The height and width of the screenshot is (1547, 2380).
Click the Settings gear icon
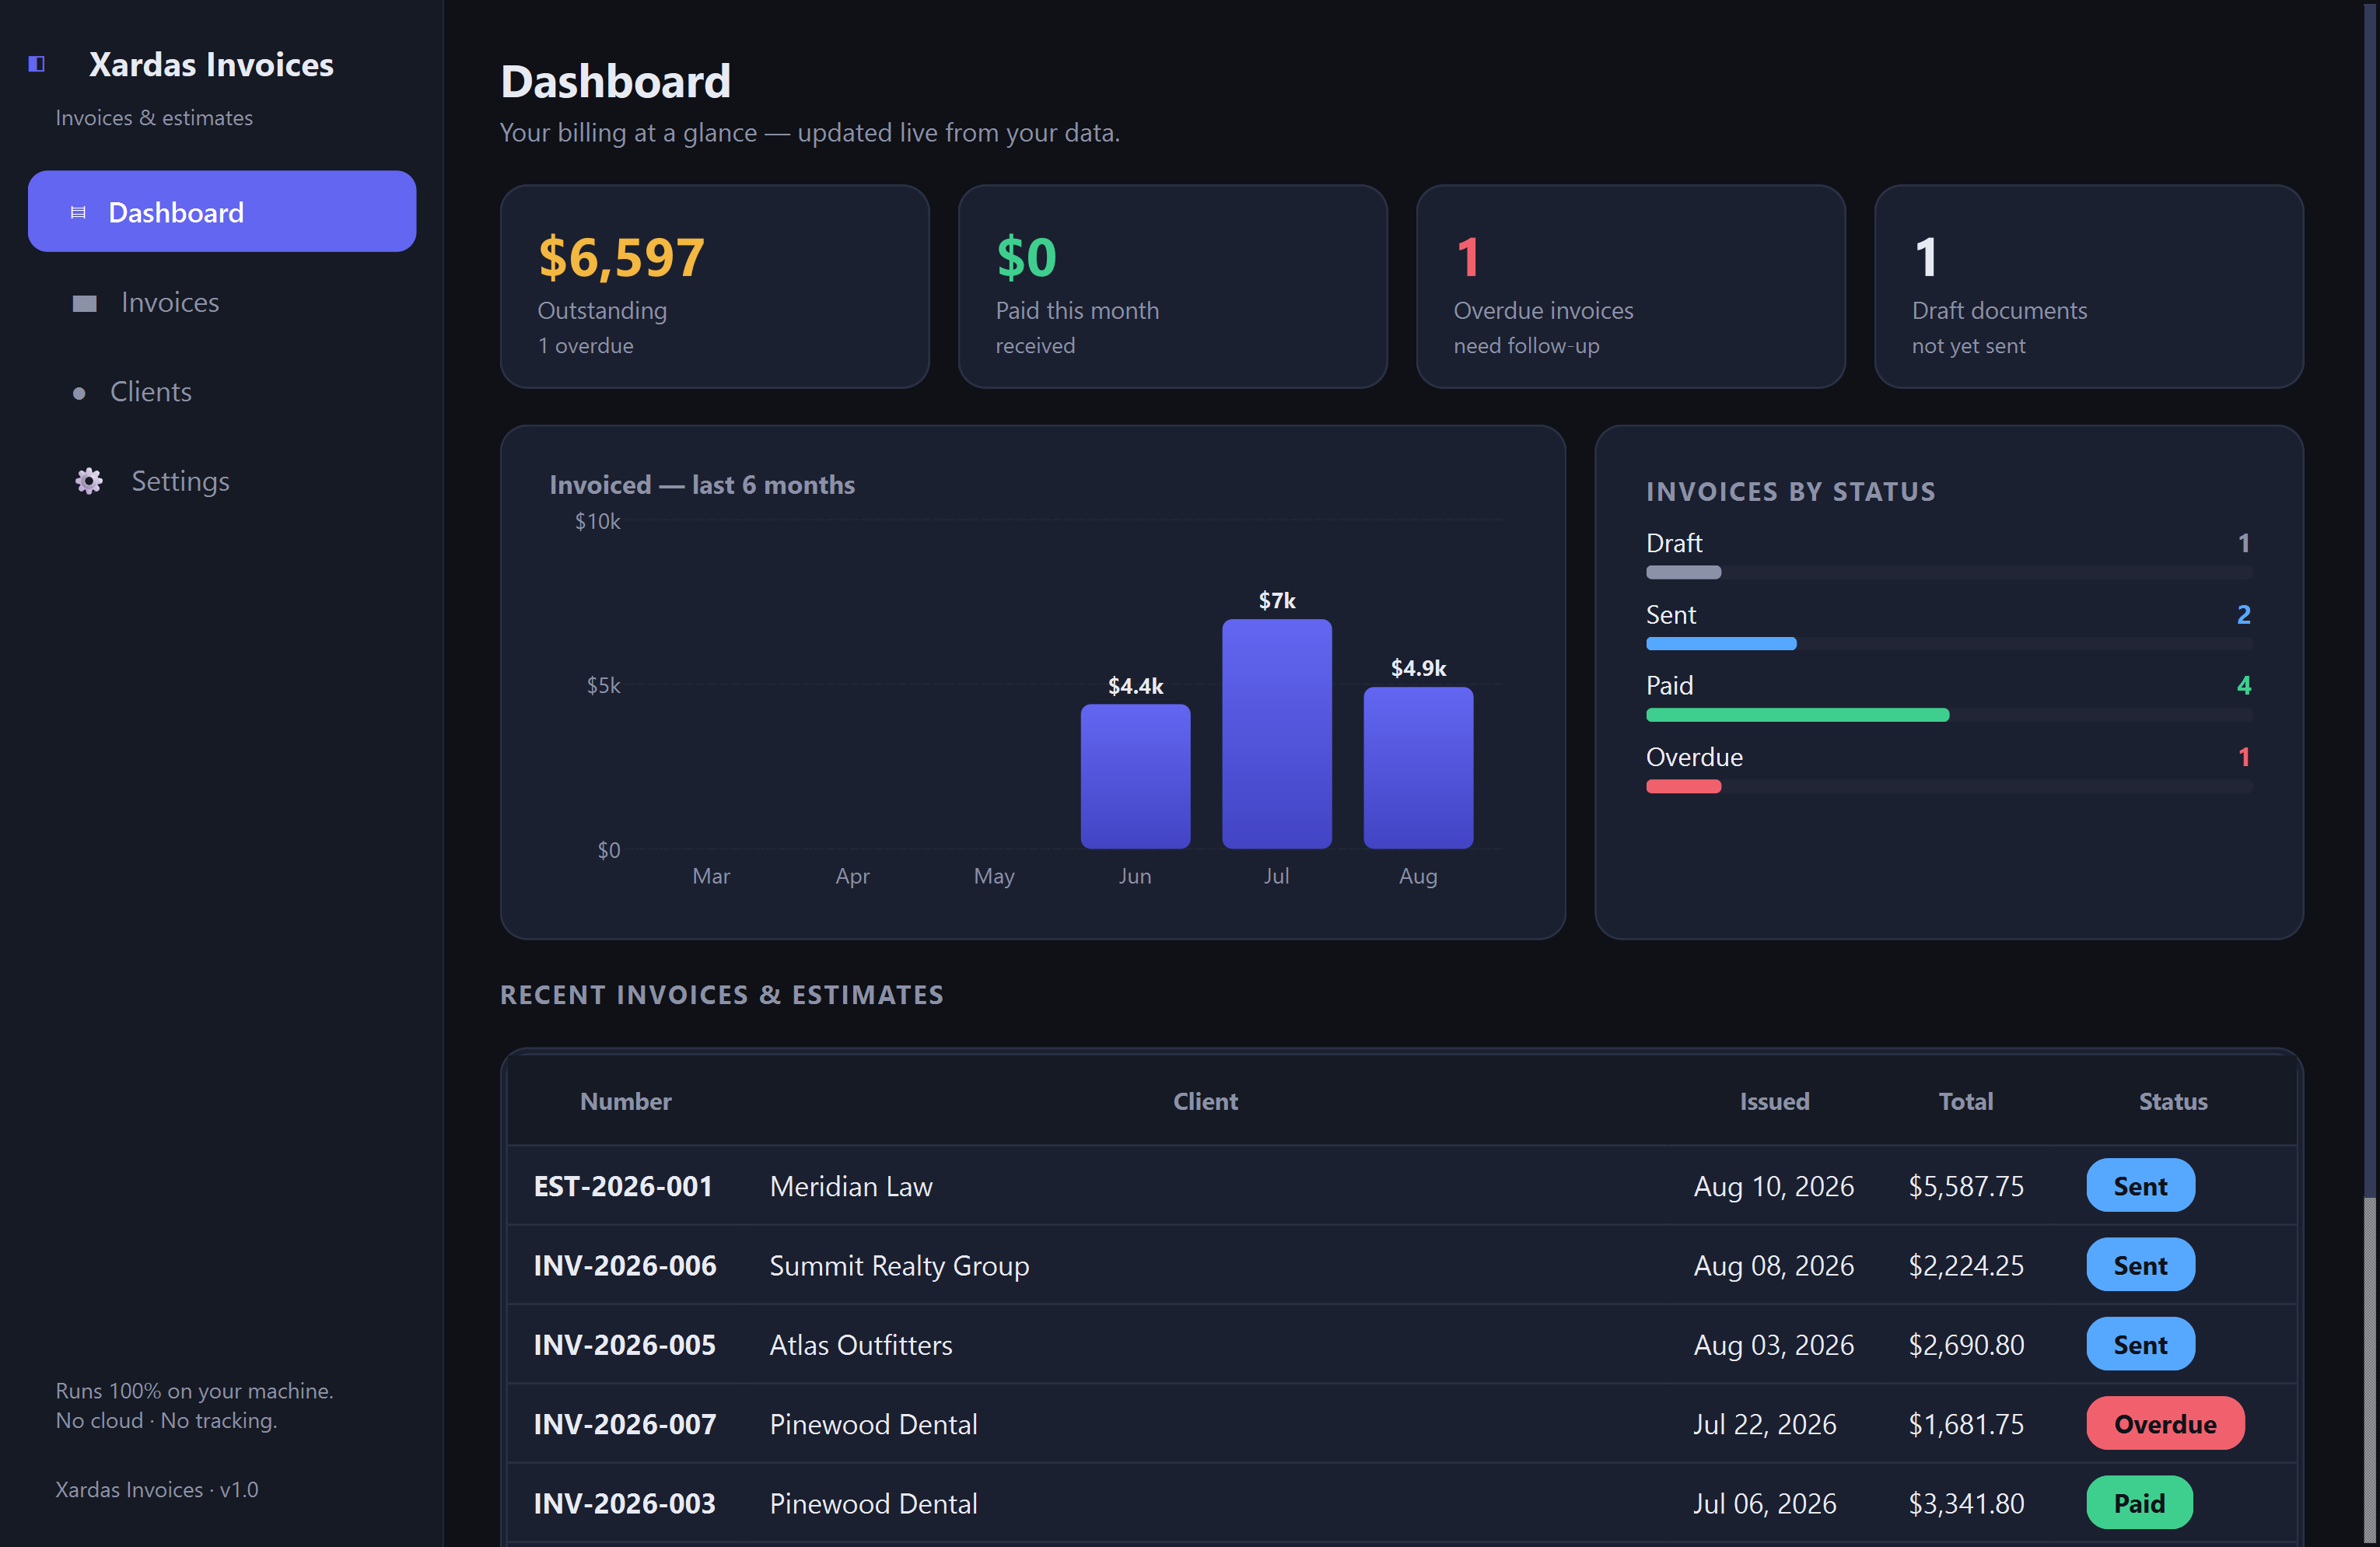[89, 481]
